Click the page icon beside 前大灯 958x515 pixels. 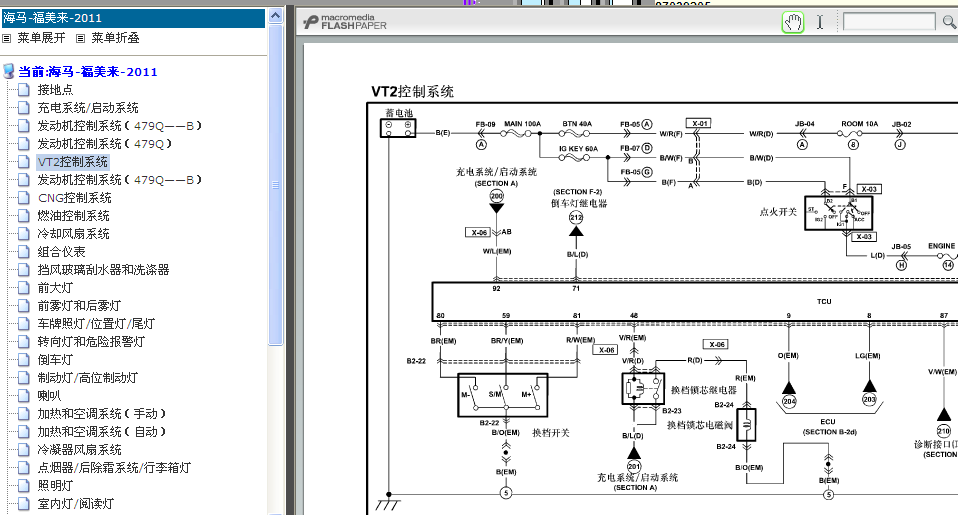[x=24, y=288]
